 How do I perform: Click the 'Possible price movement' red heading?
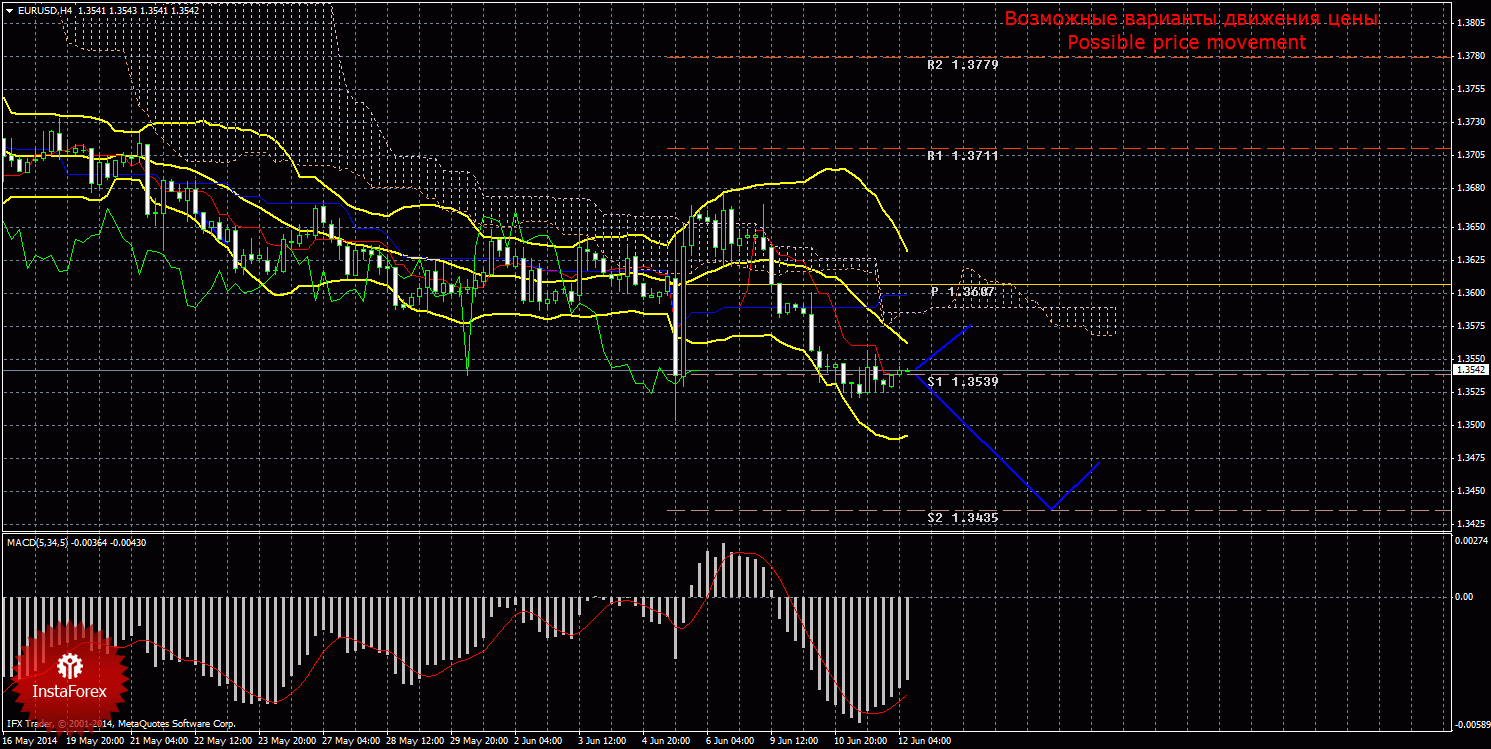coord(1185,42)
